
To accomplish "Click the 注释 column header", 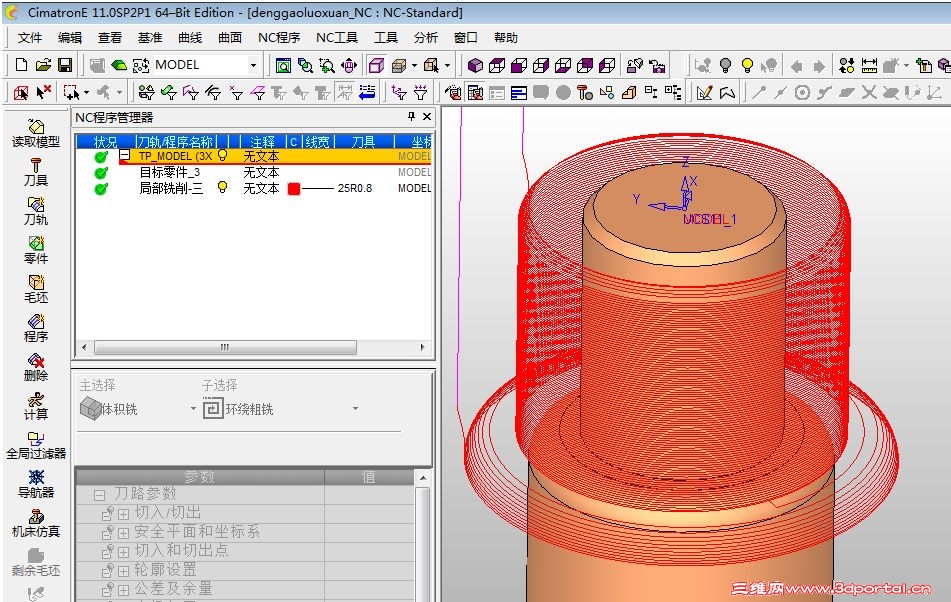I will tap(262, 142).
